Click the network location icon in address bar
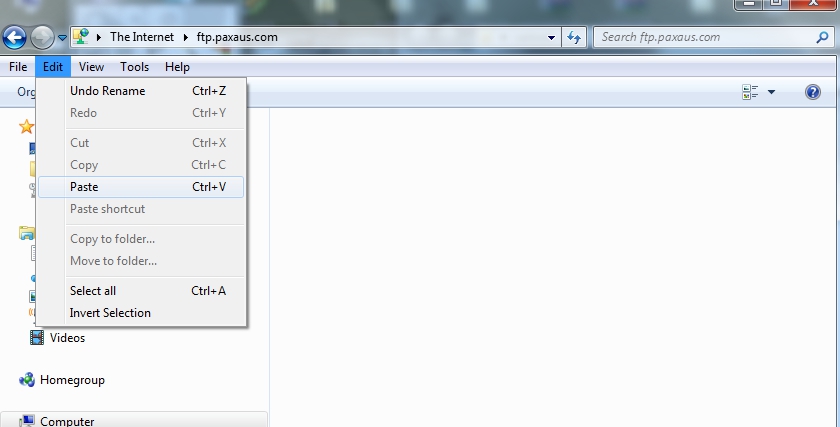 [81, 36]
